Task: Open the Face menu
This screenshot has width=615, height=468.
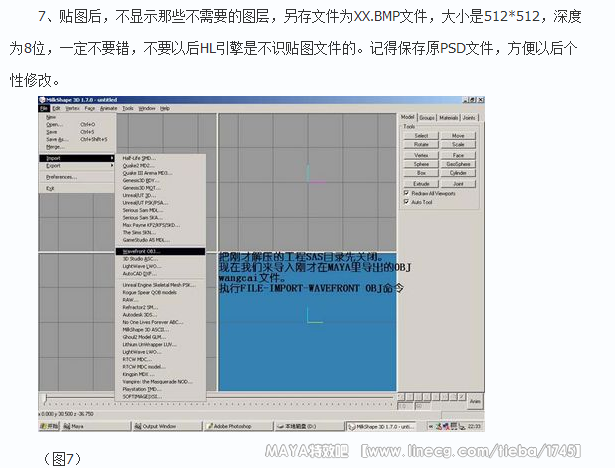Action: [x=90, y=108]
